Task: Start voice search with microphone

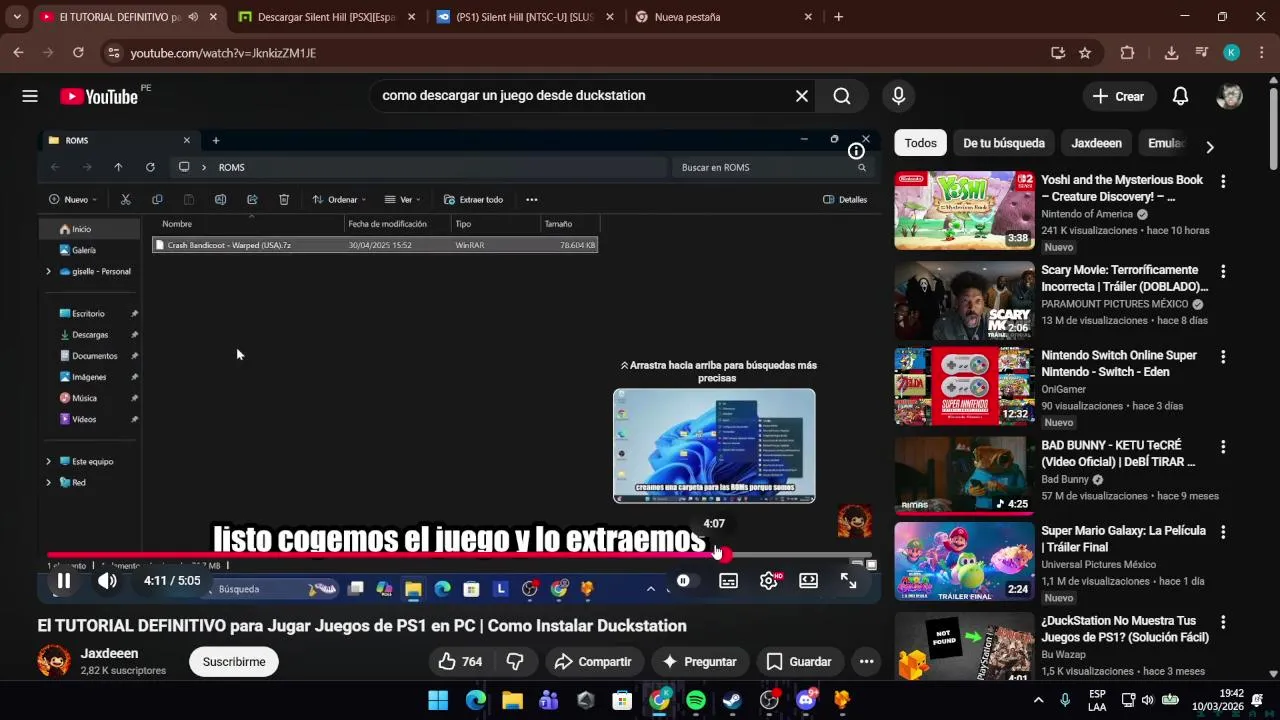Action: click(898, 96)
